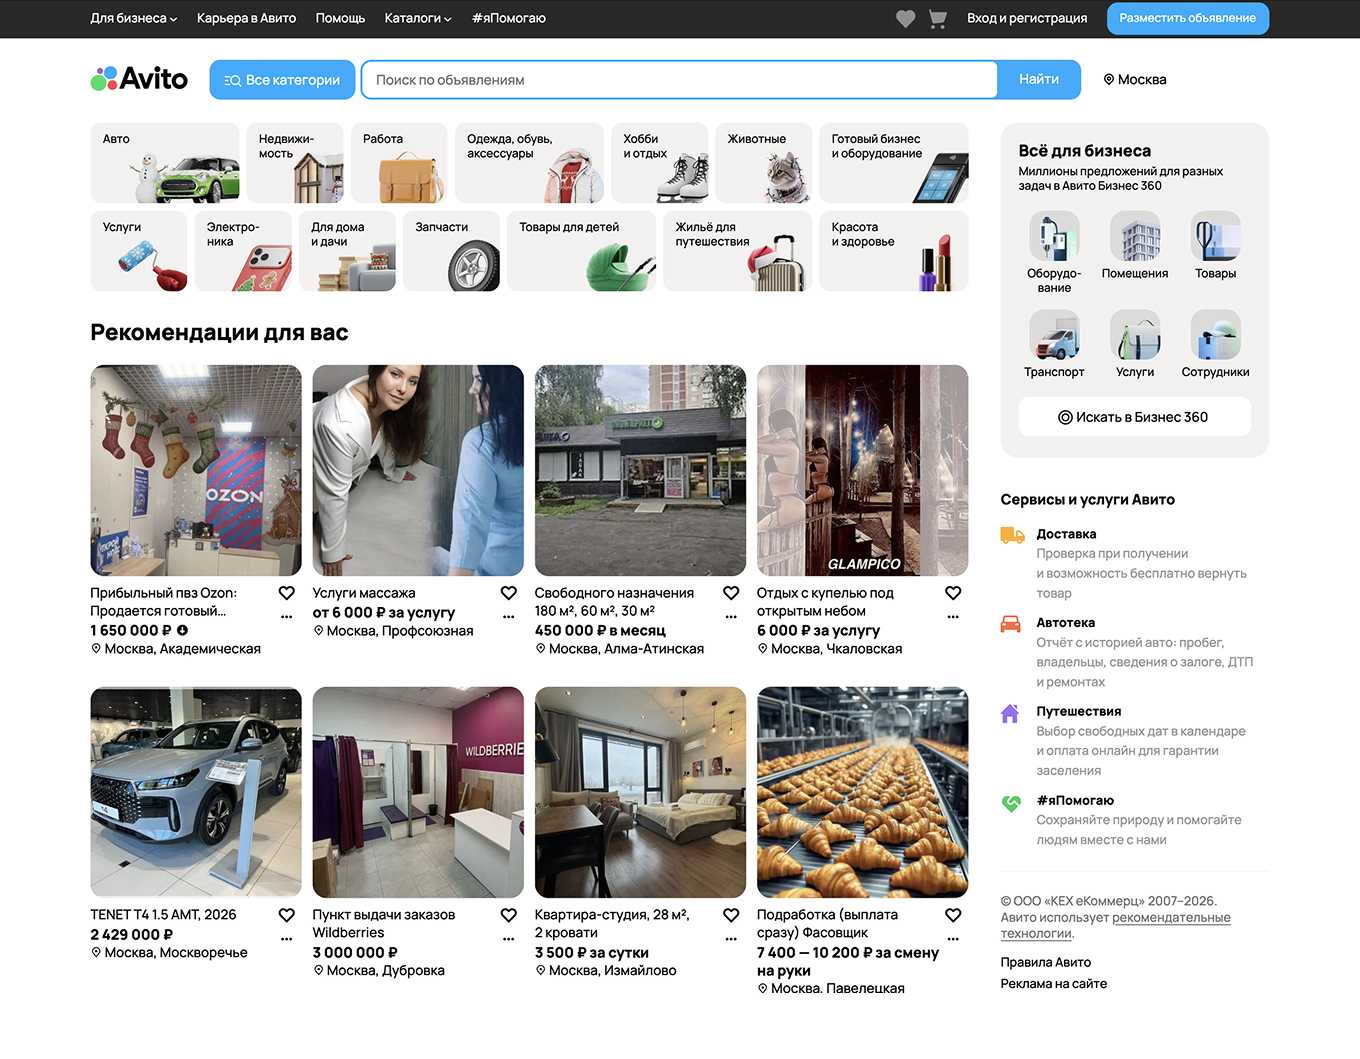Click Искать в Бизнес 360 button
1360x1059 pixels.
pos(1134,417)
